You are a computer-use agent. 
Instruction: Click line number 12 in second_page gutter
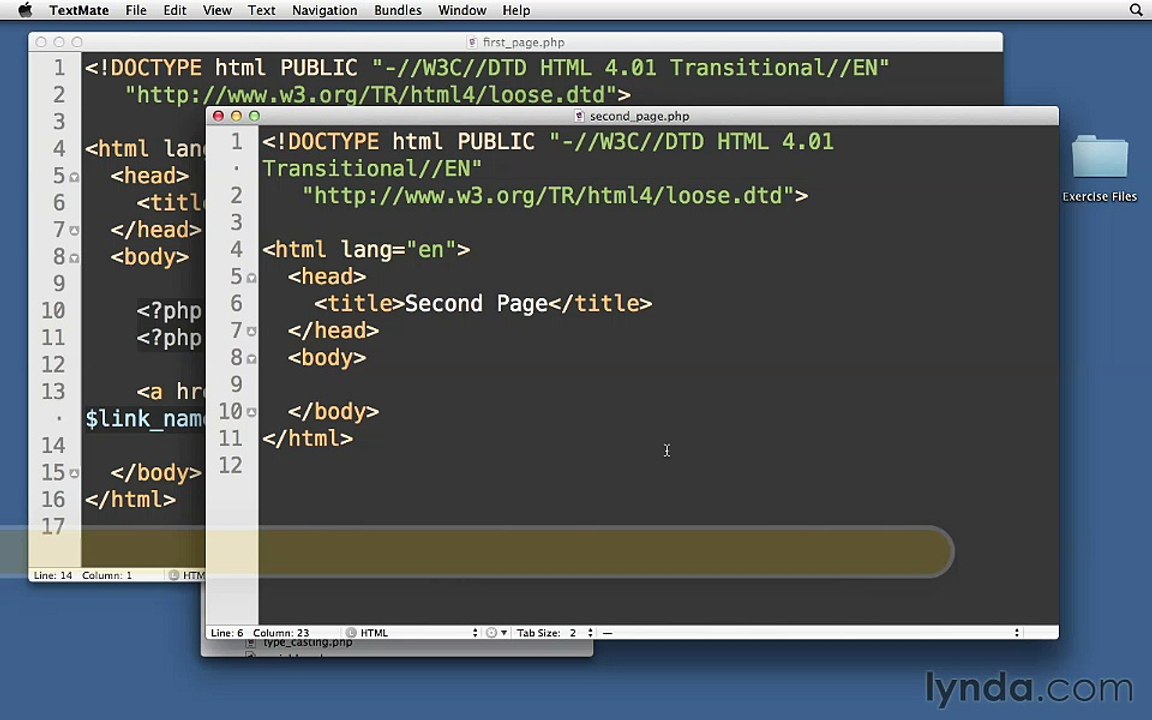pyautogui.click(x=230, y=465)
